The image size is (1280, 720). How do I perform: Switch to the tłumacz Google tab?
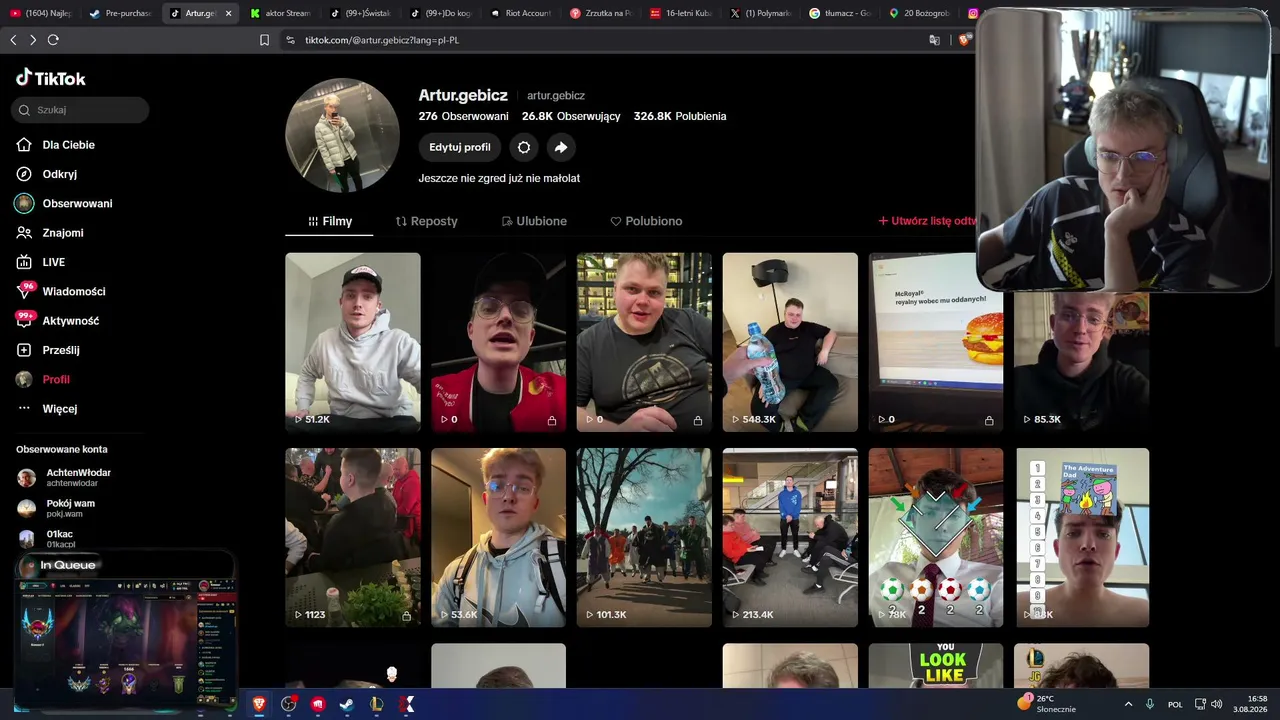click(842, 13)
